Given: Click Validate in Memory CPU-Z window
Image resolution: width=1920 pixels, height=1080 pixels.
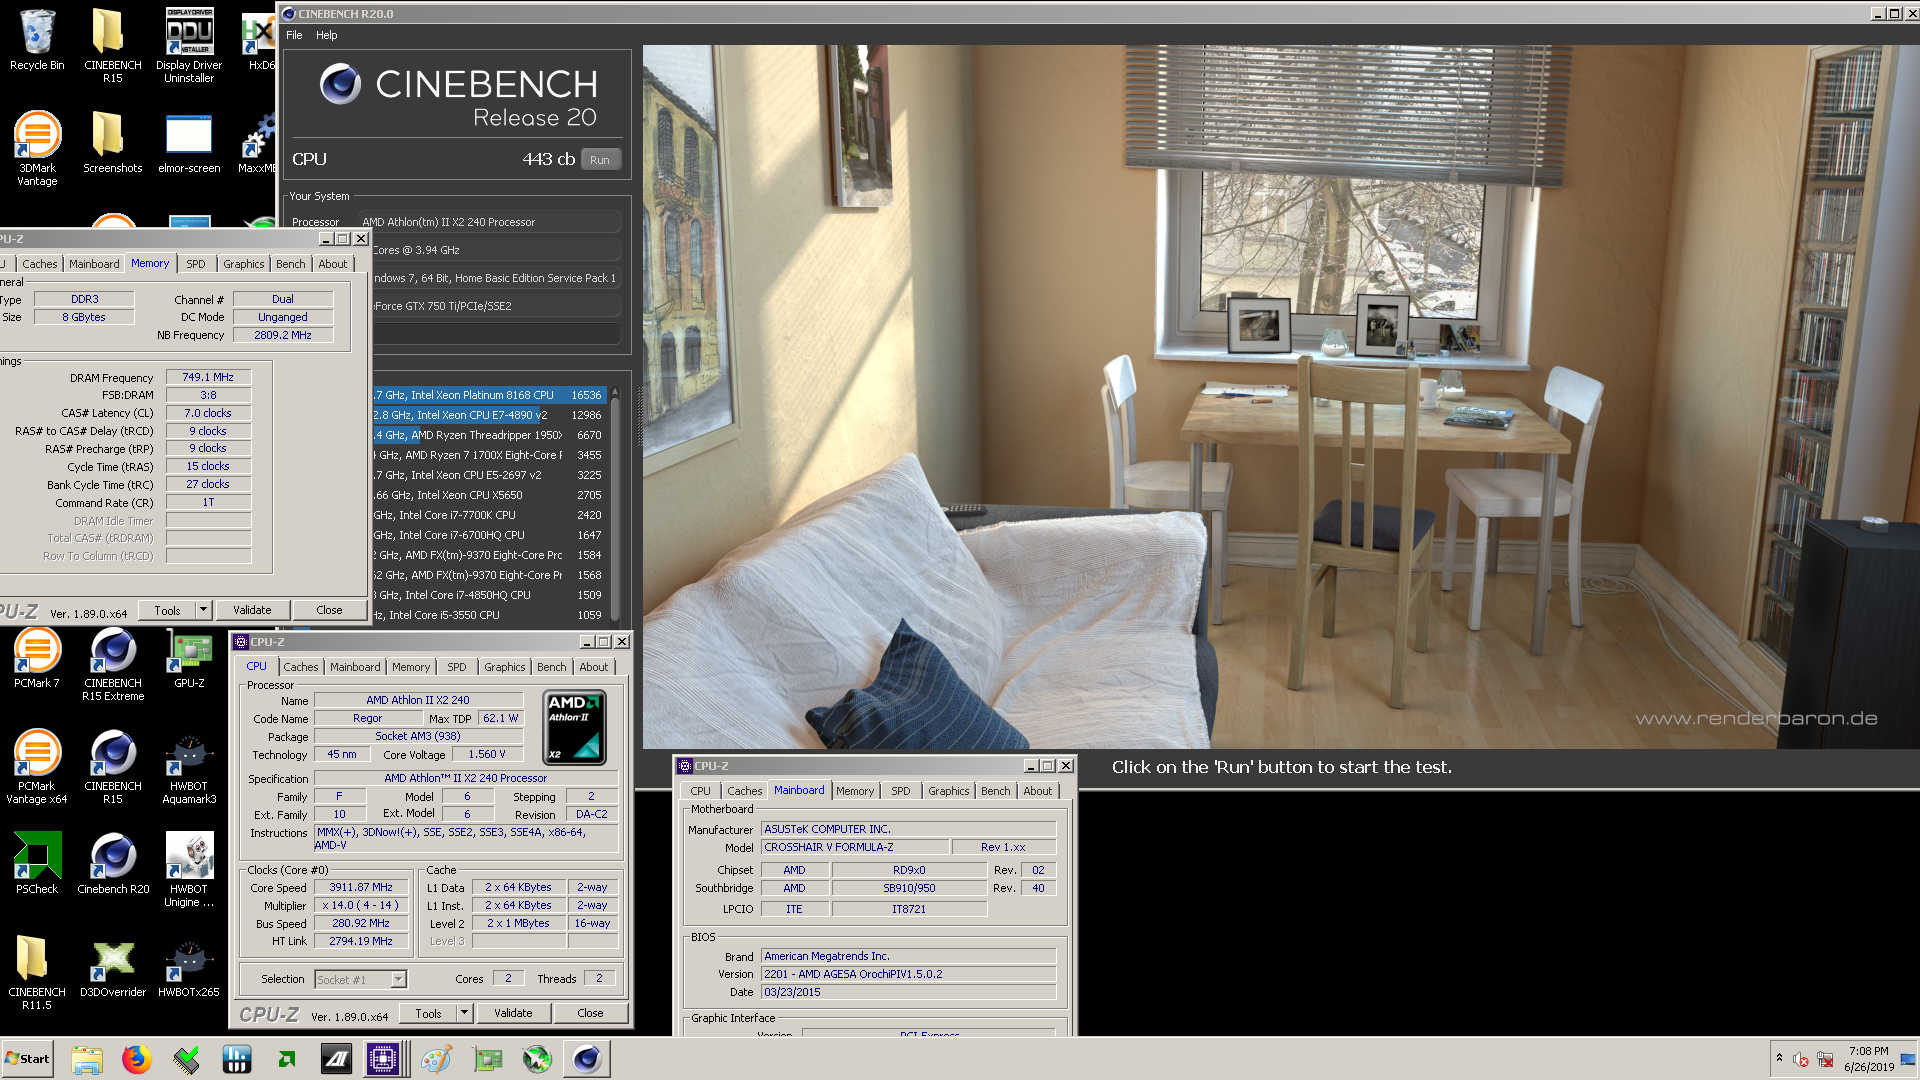Looking at the screenshot, I should (252, 610).
